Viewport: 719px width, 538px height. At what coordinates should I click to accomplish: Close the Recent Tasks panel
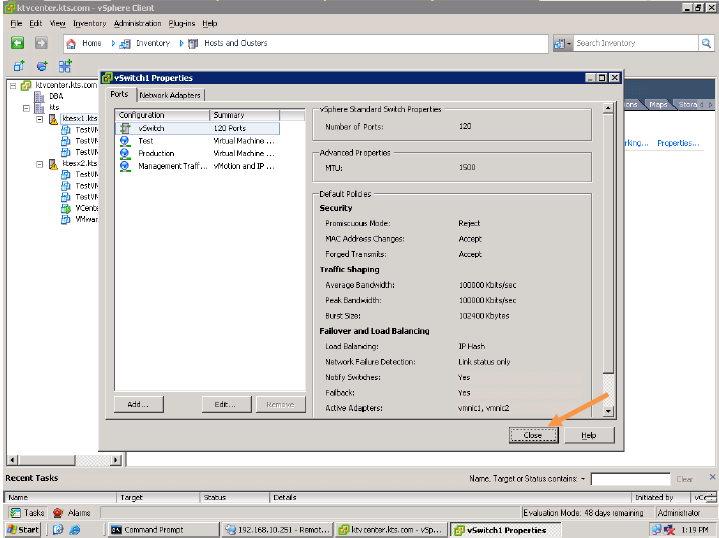click(x=712, y=477)
